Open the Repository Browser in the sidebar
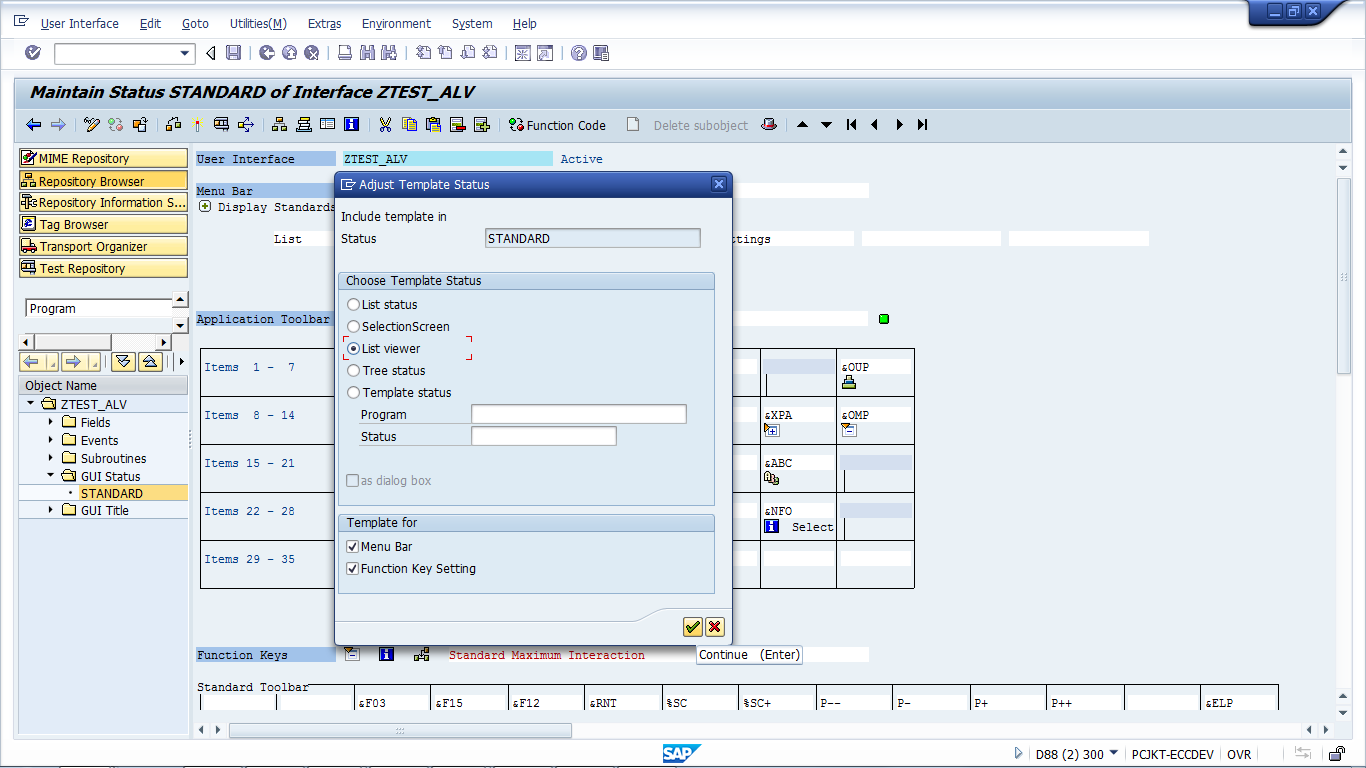The width and height of the screenshot is (1366, 768). point(103,180)
